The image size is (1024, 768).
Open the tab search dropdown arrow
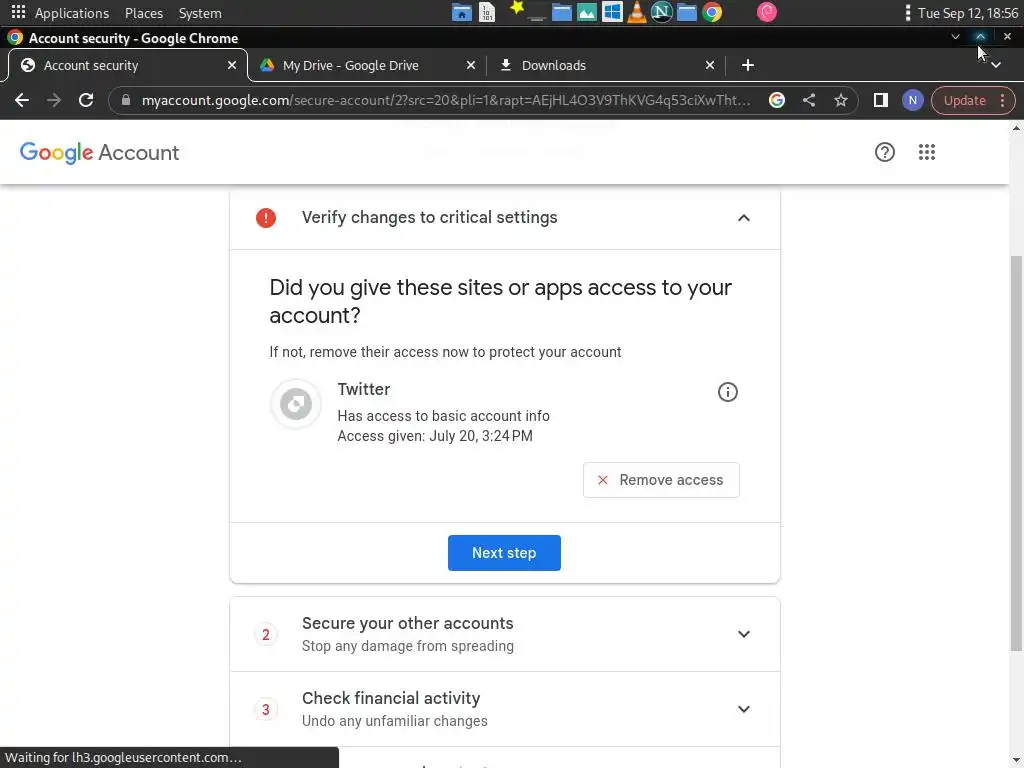tap(995, 65)
